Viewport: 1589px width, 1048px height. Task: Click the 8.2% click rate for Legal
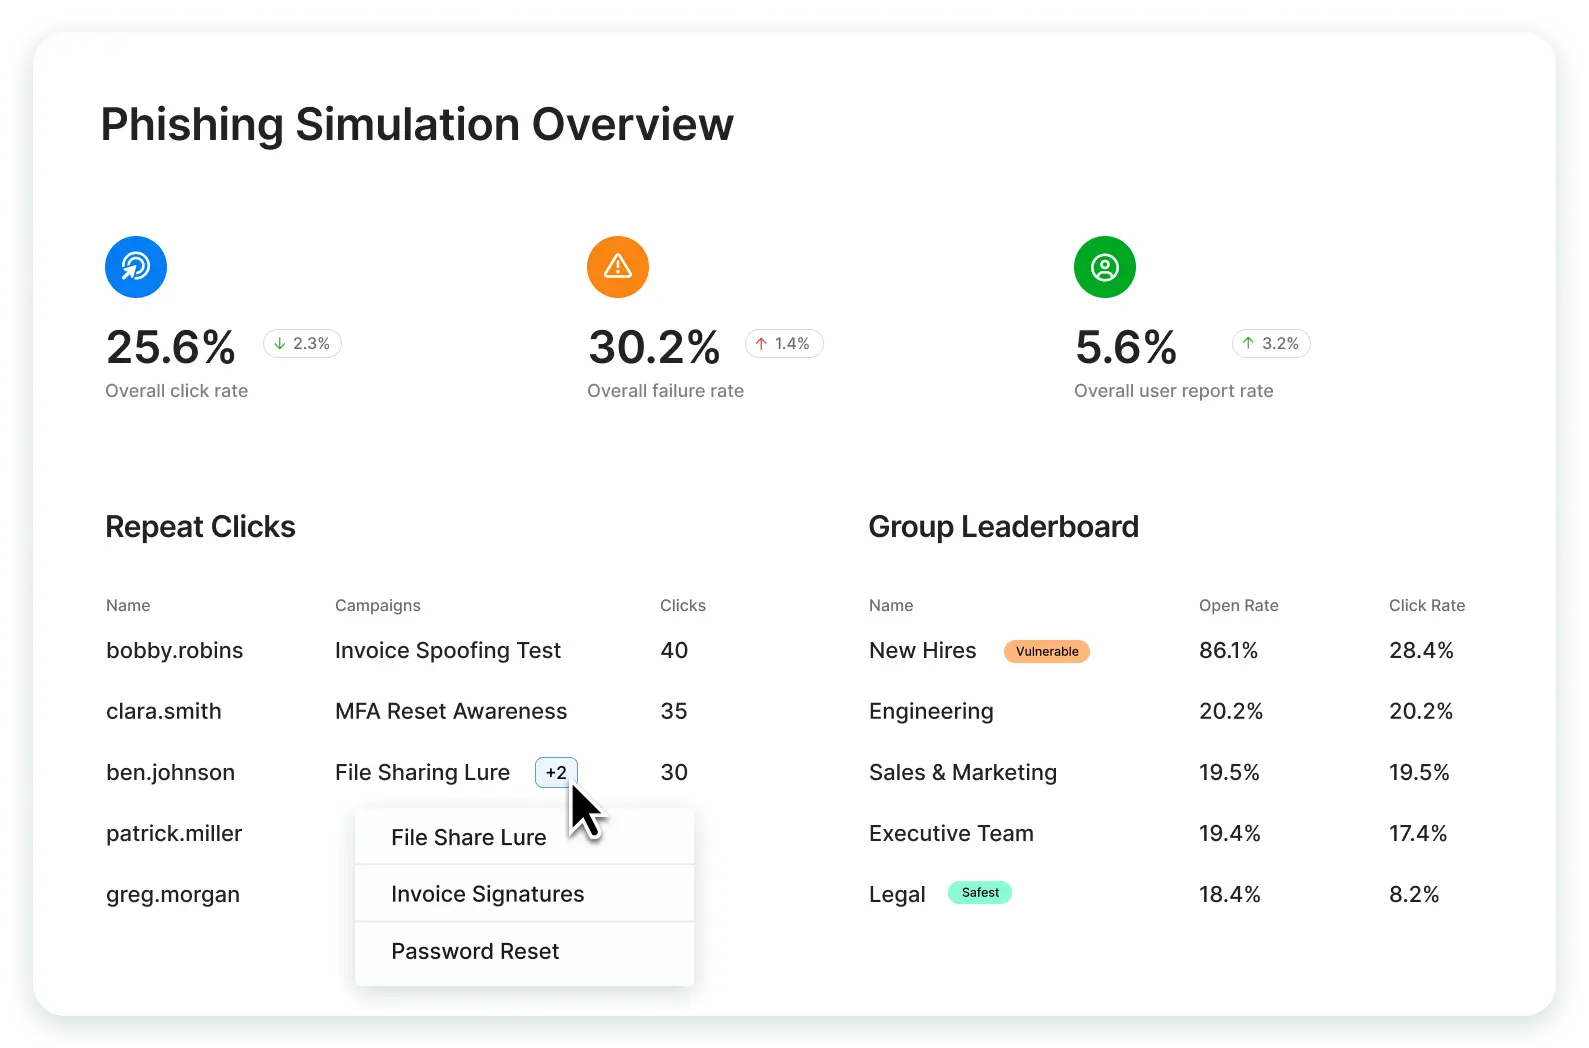[x=1414, y=894]
